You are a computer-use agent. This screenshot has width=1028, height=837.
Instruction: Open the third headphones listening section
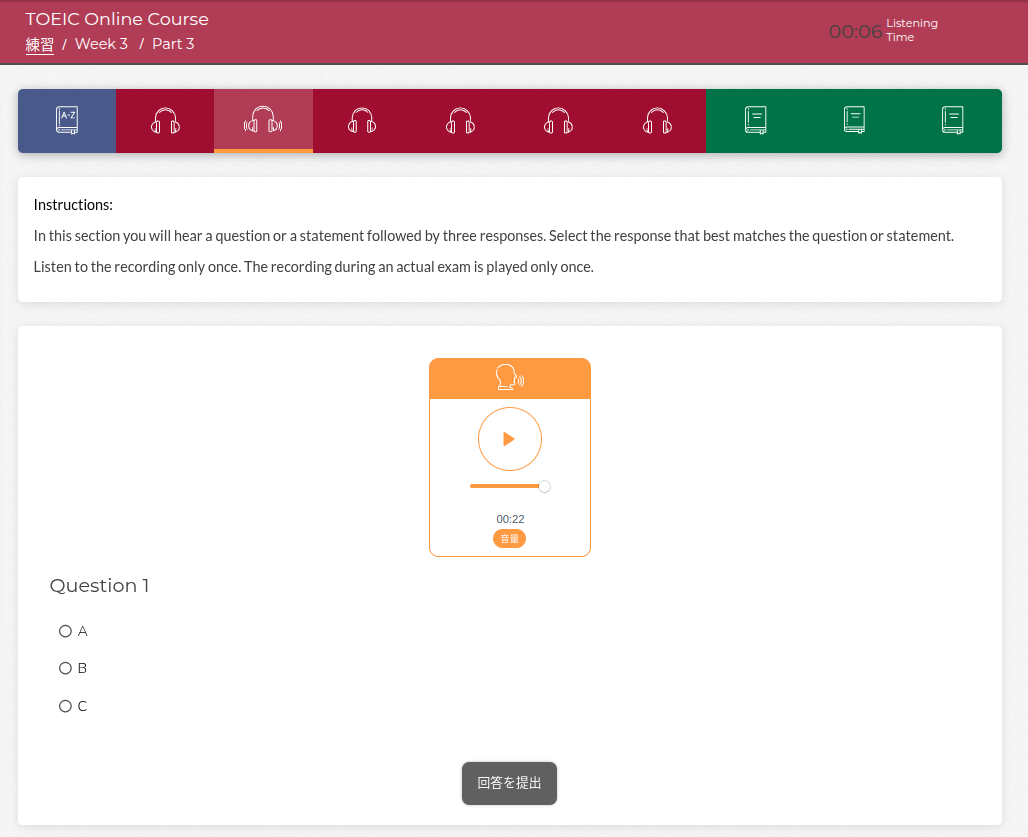(361, 121)
